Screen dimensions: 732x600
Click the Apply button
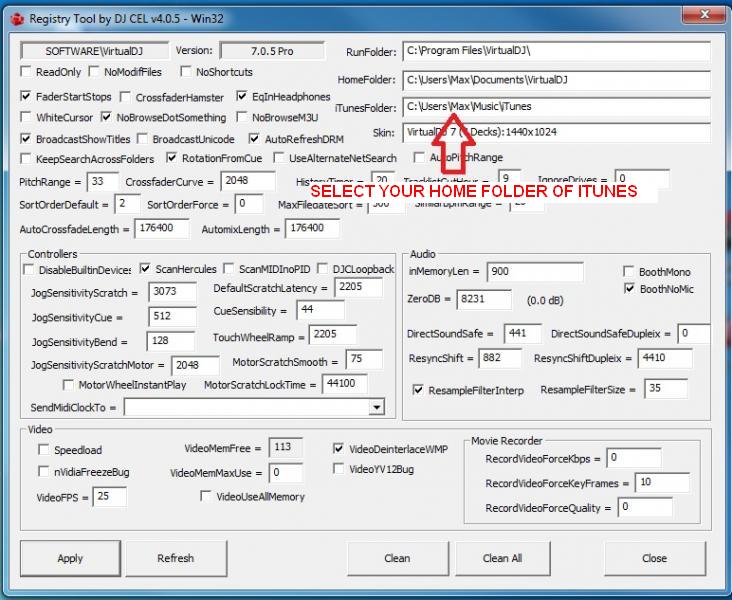(70, 558)
